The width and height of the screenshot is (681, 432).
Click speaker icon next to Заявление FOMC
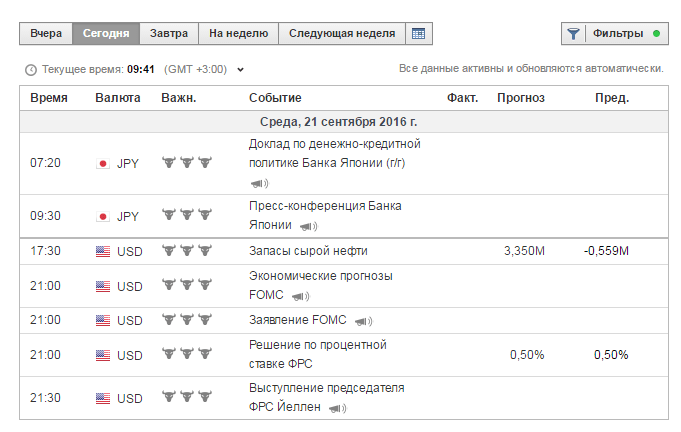click(364, 321)
